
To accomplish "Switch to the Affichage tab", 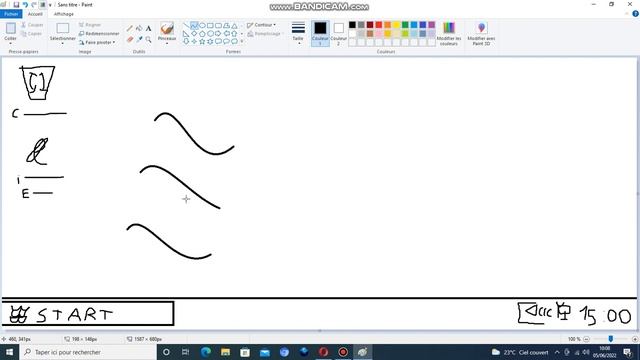I will [x=64, y=14].
